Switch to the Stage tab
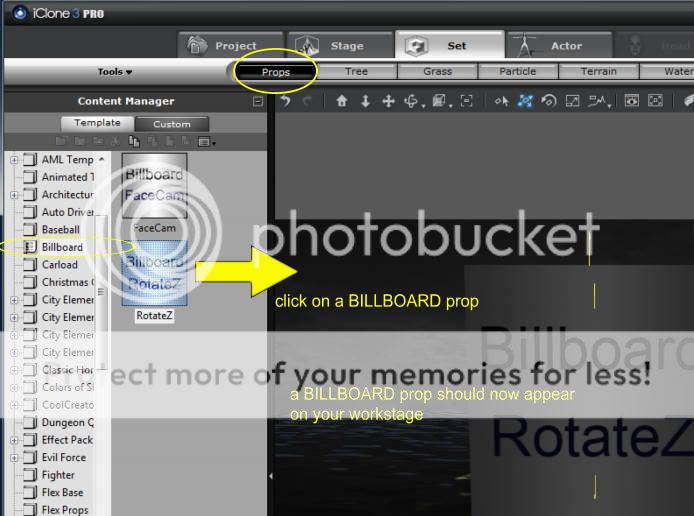 340,45
